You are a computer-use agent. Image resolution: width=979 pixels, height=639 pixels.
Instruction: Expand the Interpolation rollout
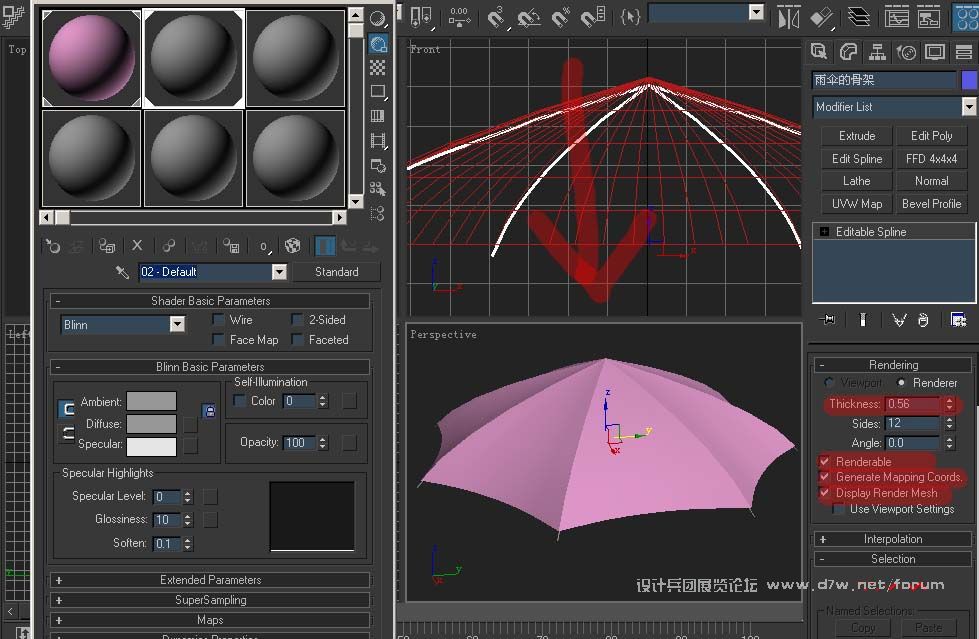pyautogui.click(x=893, y=539)
